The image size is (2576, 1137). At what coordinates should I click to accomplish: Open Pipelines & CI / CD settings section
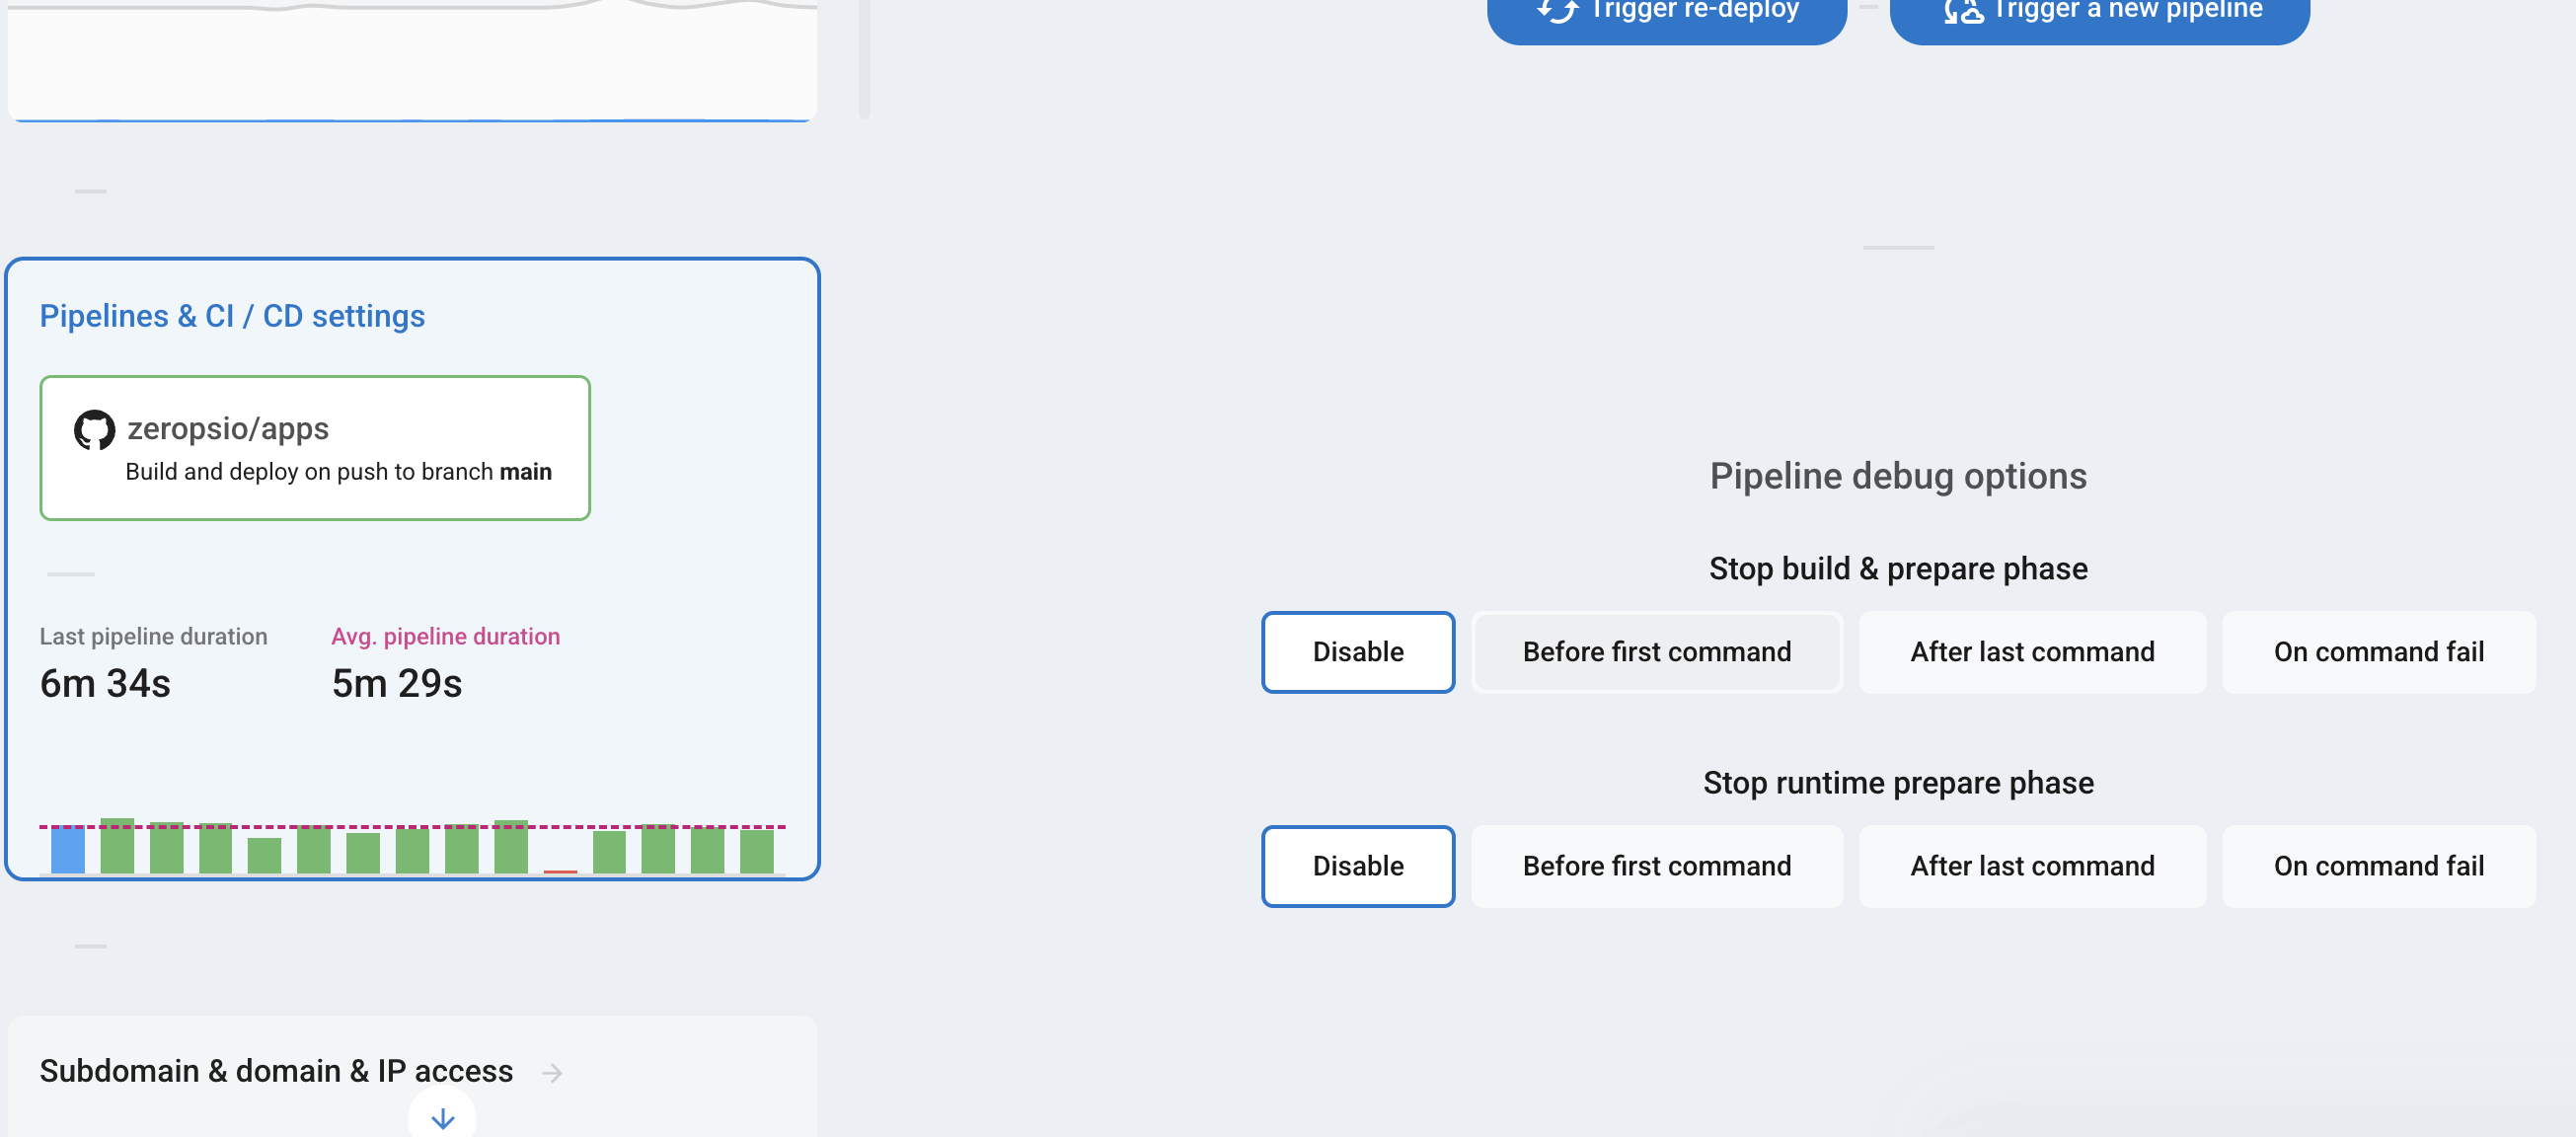(x=232, y=316)
